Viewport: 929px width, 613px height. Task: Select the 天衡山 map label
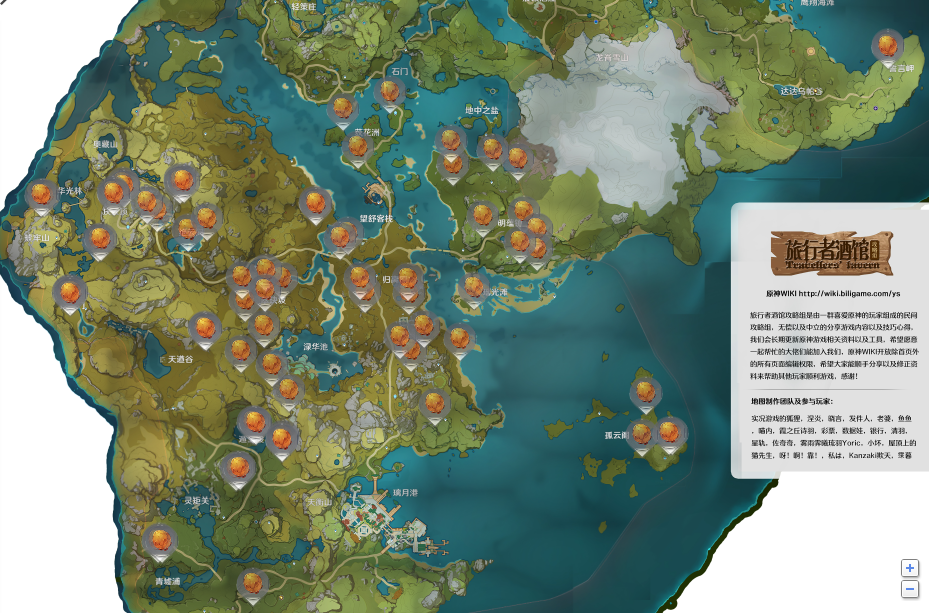coord(319,502)
